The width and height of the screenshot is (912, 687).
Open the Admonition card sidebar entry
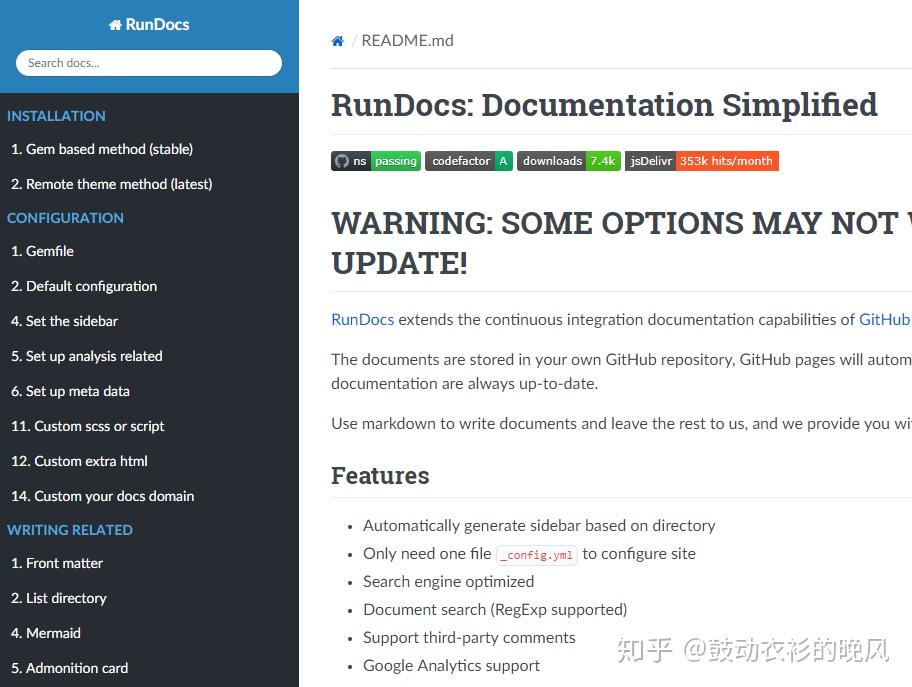click(x=69, y=668)
